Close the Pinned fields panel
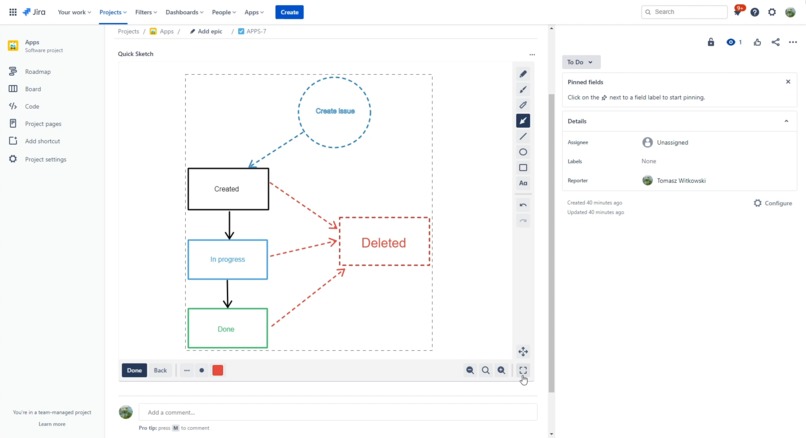Screen dimensions: 806x438 pos(788,82)
